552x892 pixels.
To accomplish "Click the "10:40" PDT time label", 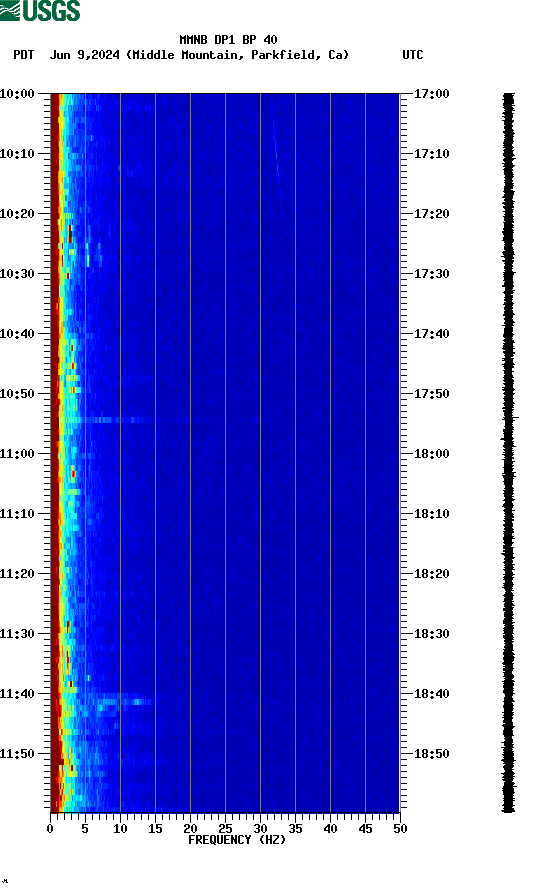I will pyautogui.click(x=17, y=334).
